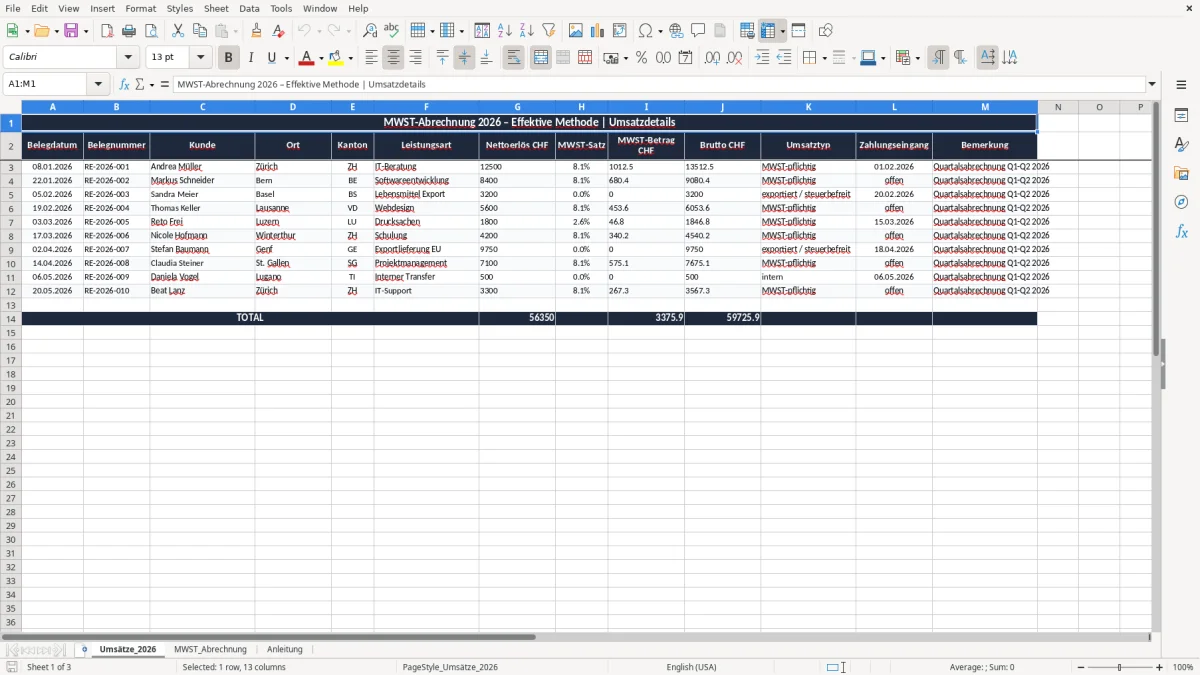Insert a Comment using toolbar icon
1200x675 pixels.
click(698, 31)
